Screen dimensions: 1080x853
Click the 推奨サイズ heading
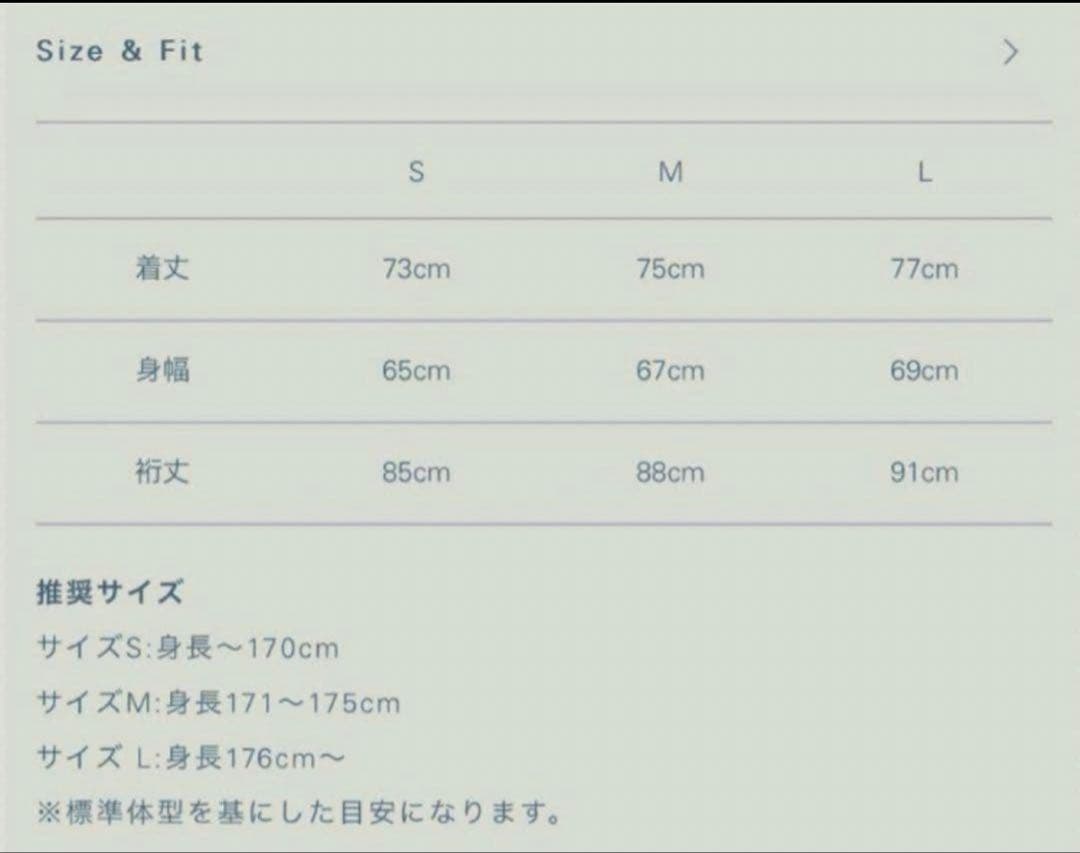click(x=110, y=592)
